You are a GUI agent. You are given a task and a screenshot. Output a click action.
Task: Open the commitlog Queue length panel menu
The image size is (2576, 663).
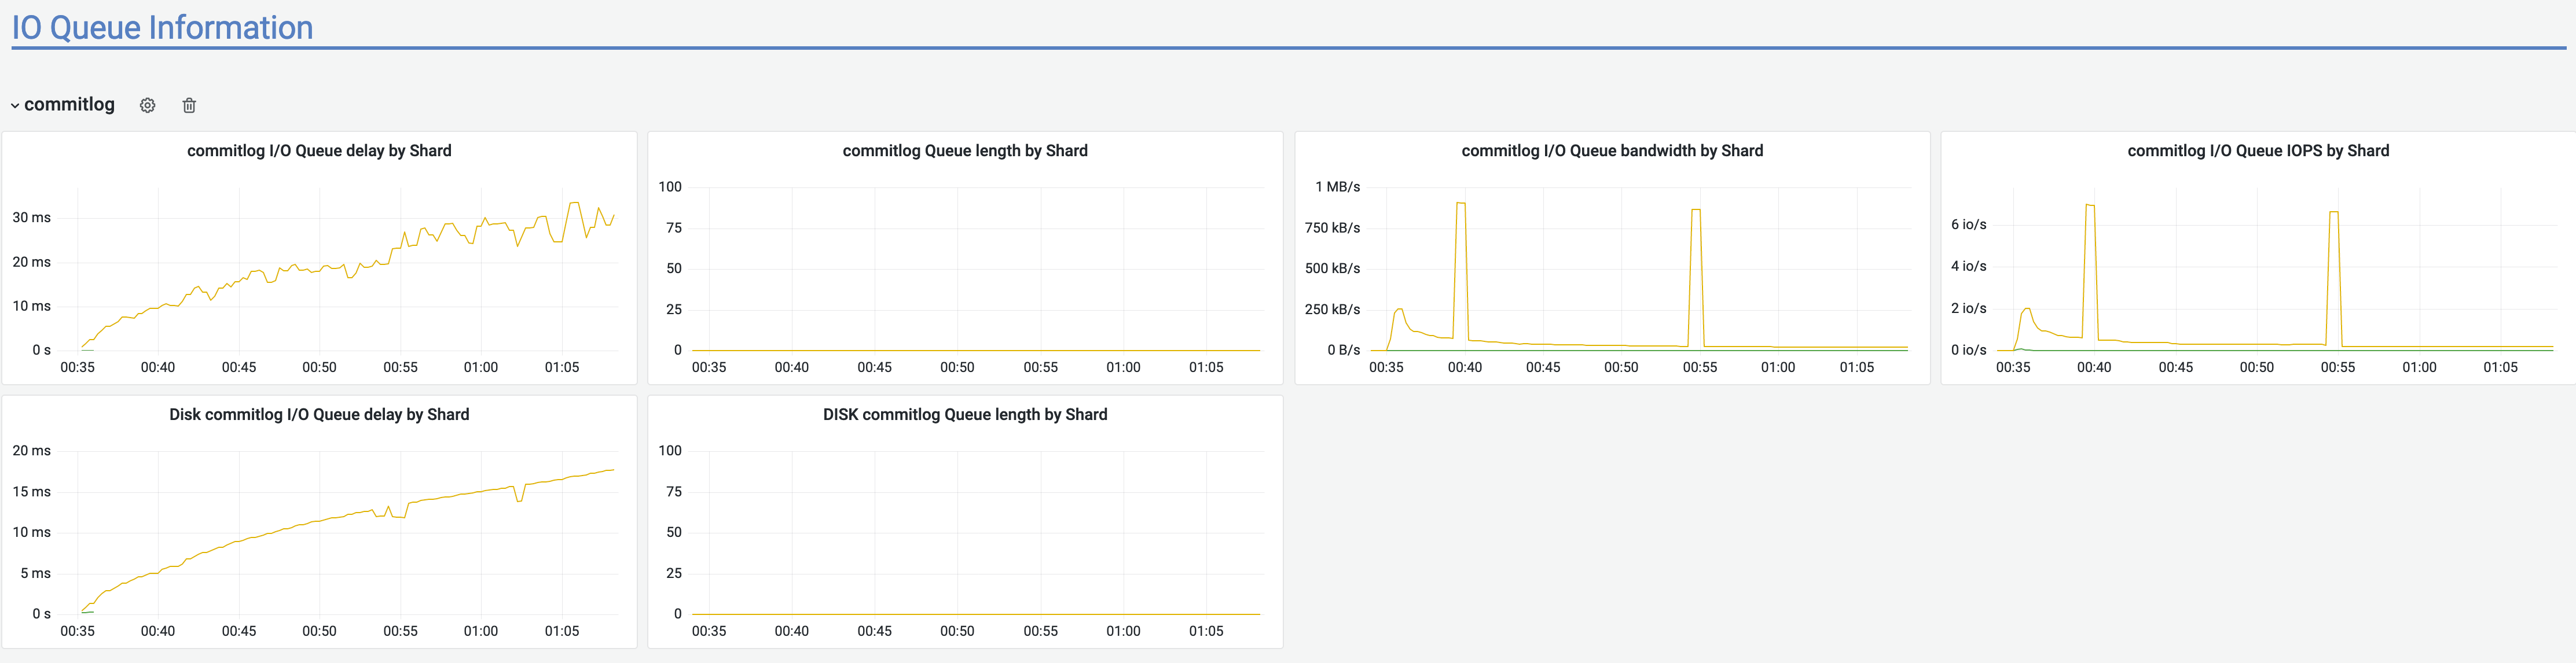point(965,150)
